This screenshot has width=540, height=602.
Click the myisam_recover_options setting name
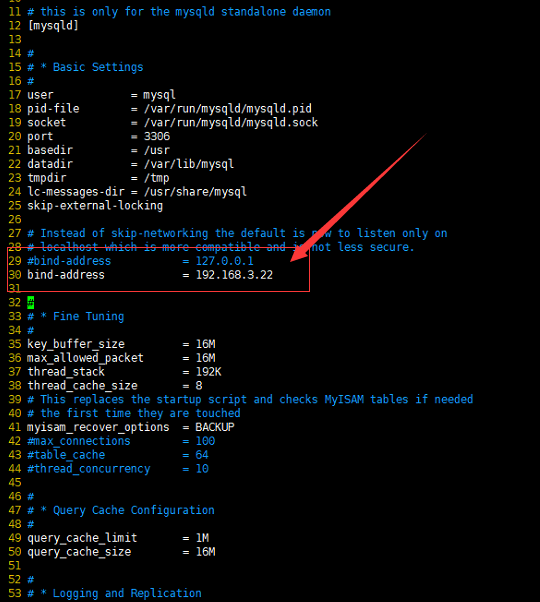98,427
